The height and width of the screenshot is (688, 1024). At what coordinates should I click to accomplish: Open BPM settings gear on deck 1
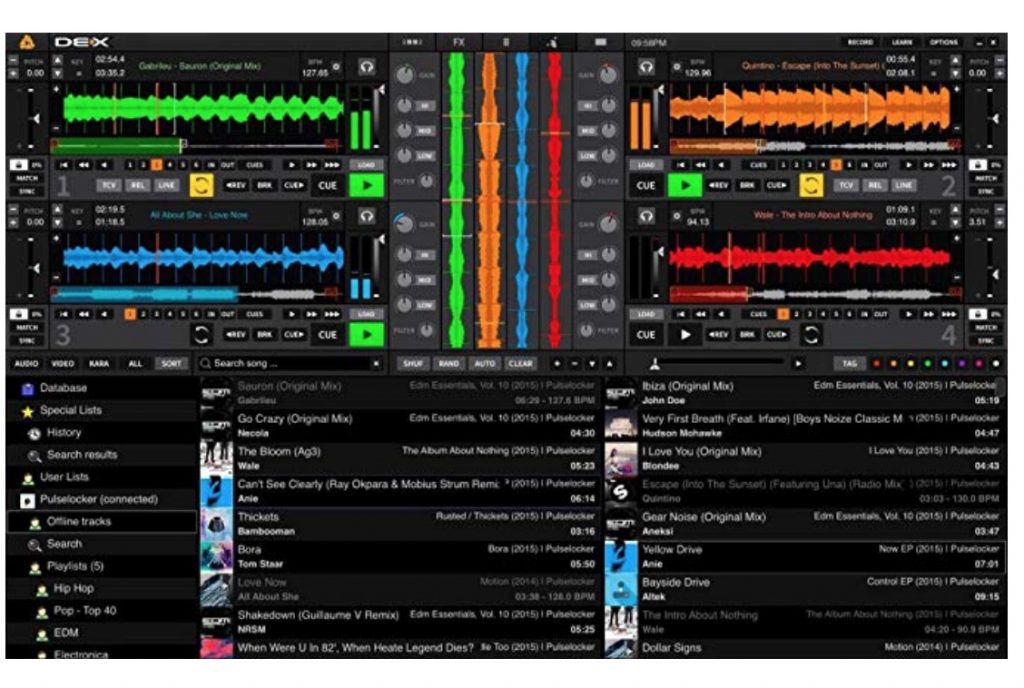[x=336, y=67]
